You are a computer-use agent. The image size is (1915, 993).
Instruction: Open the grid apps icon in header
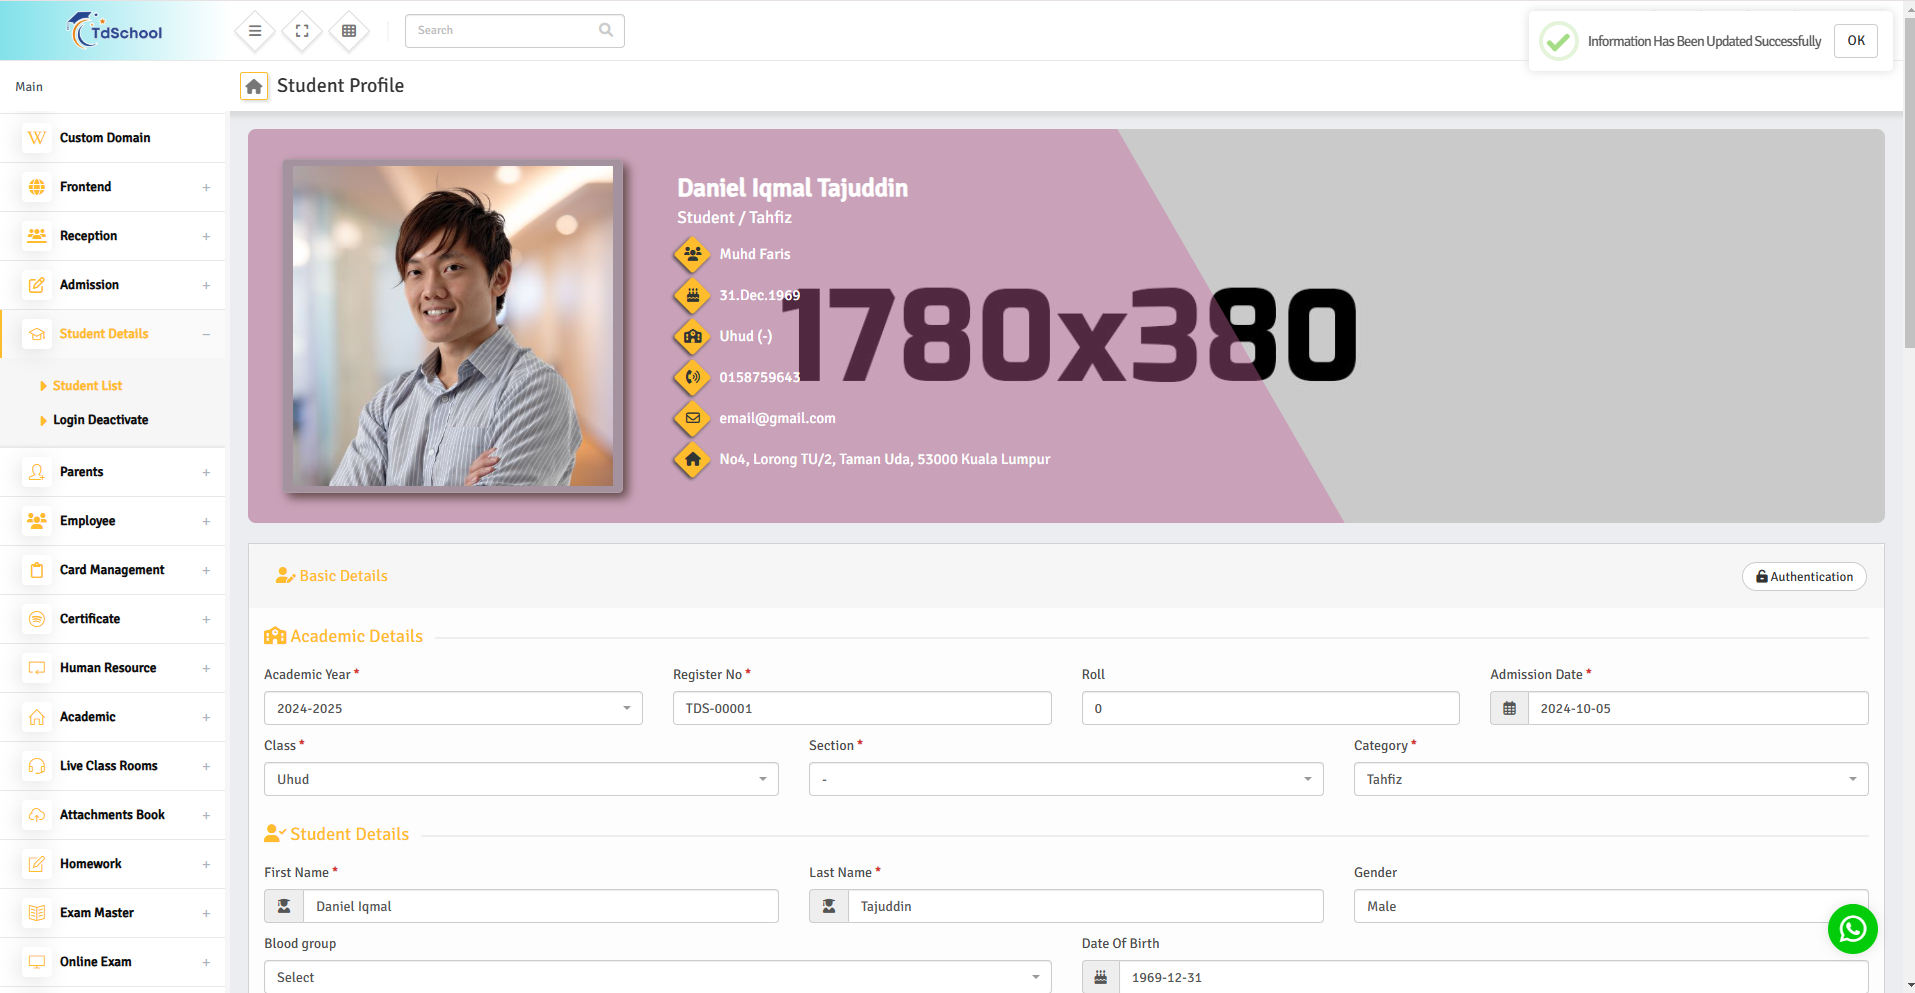349,31
